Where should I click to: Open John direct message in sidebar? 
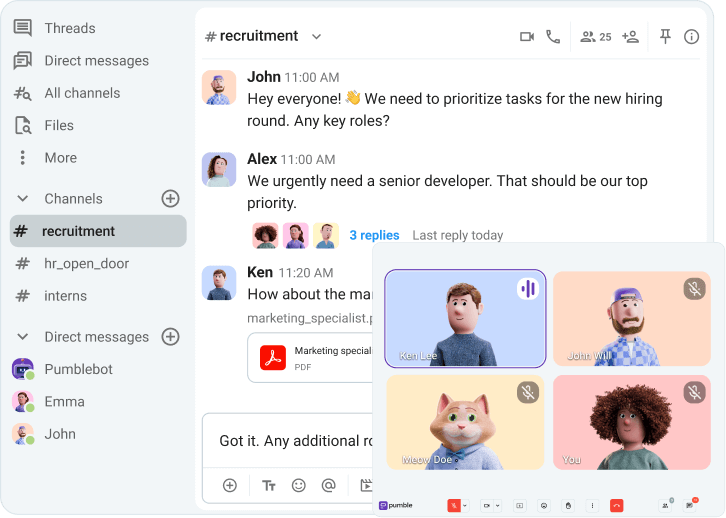[x=60, y=434]
